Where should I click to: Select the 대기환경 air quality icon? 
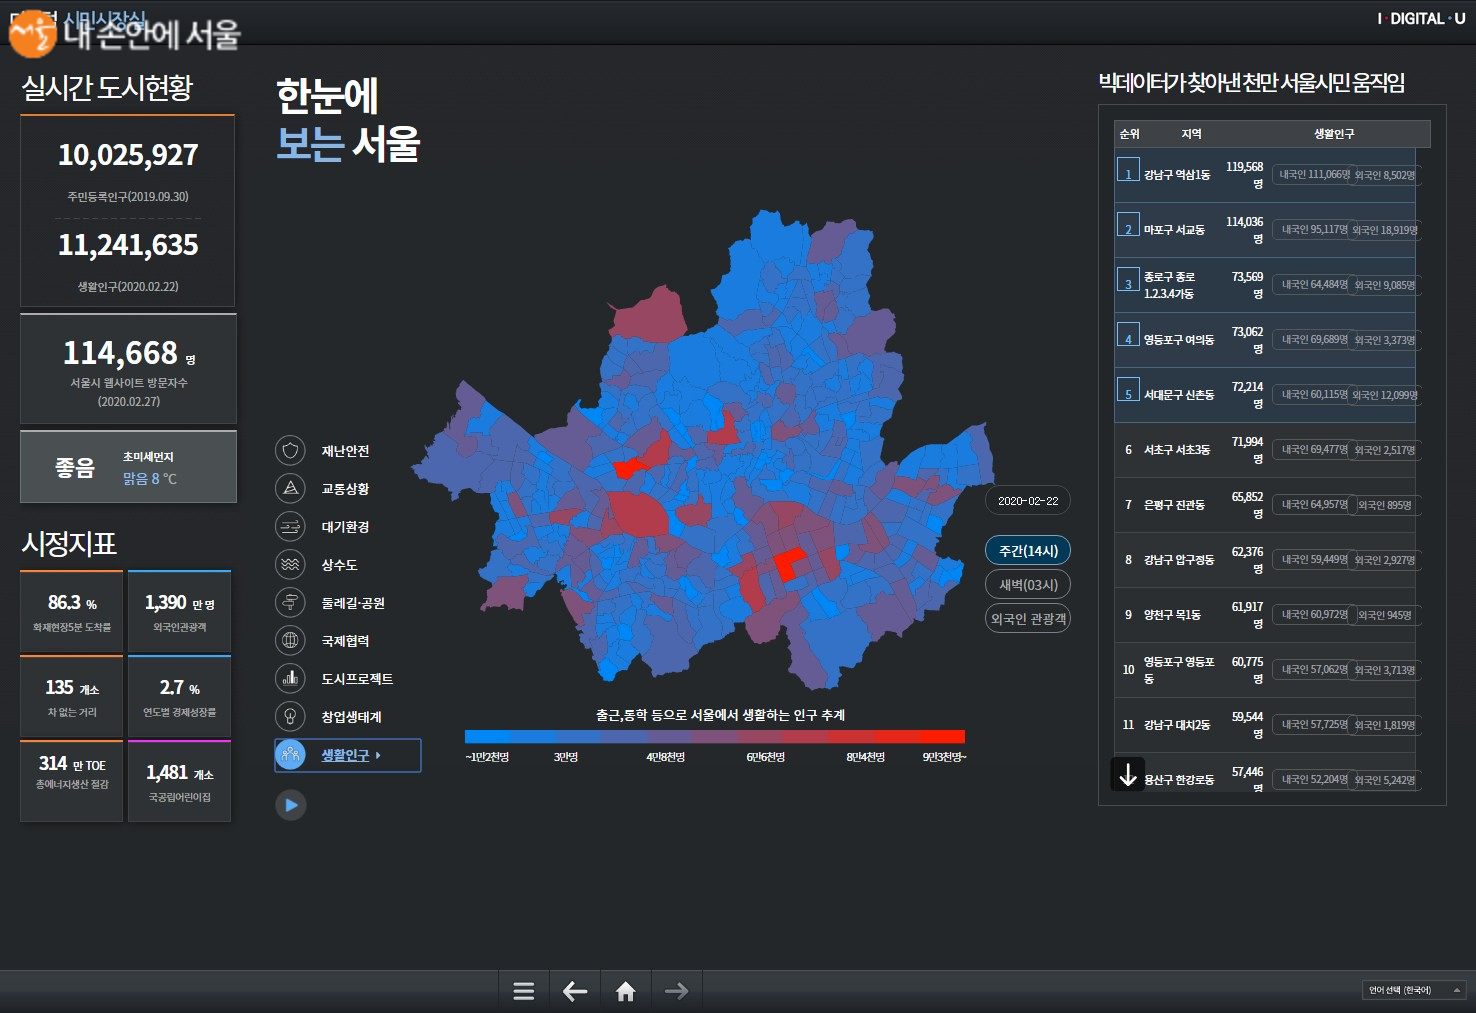290,527
